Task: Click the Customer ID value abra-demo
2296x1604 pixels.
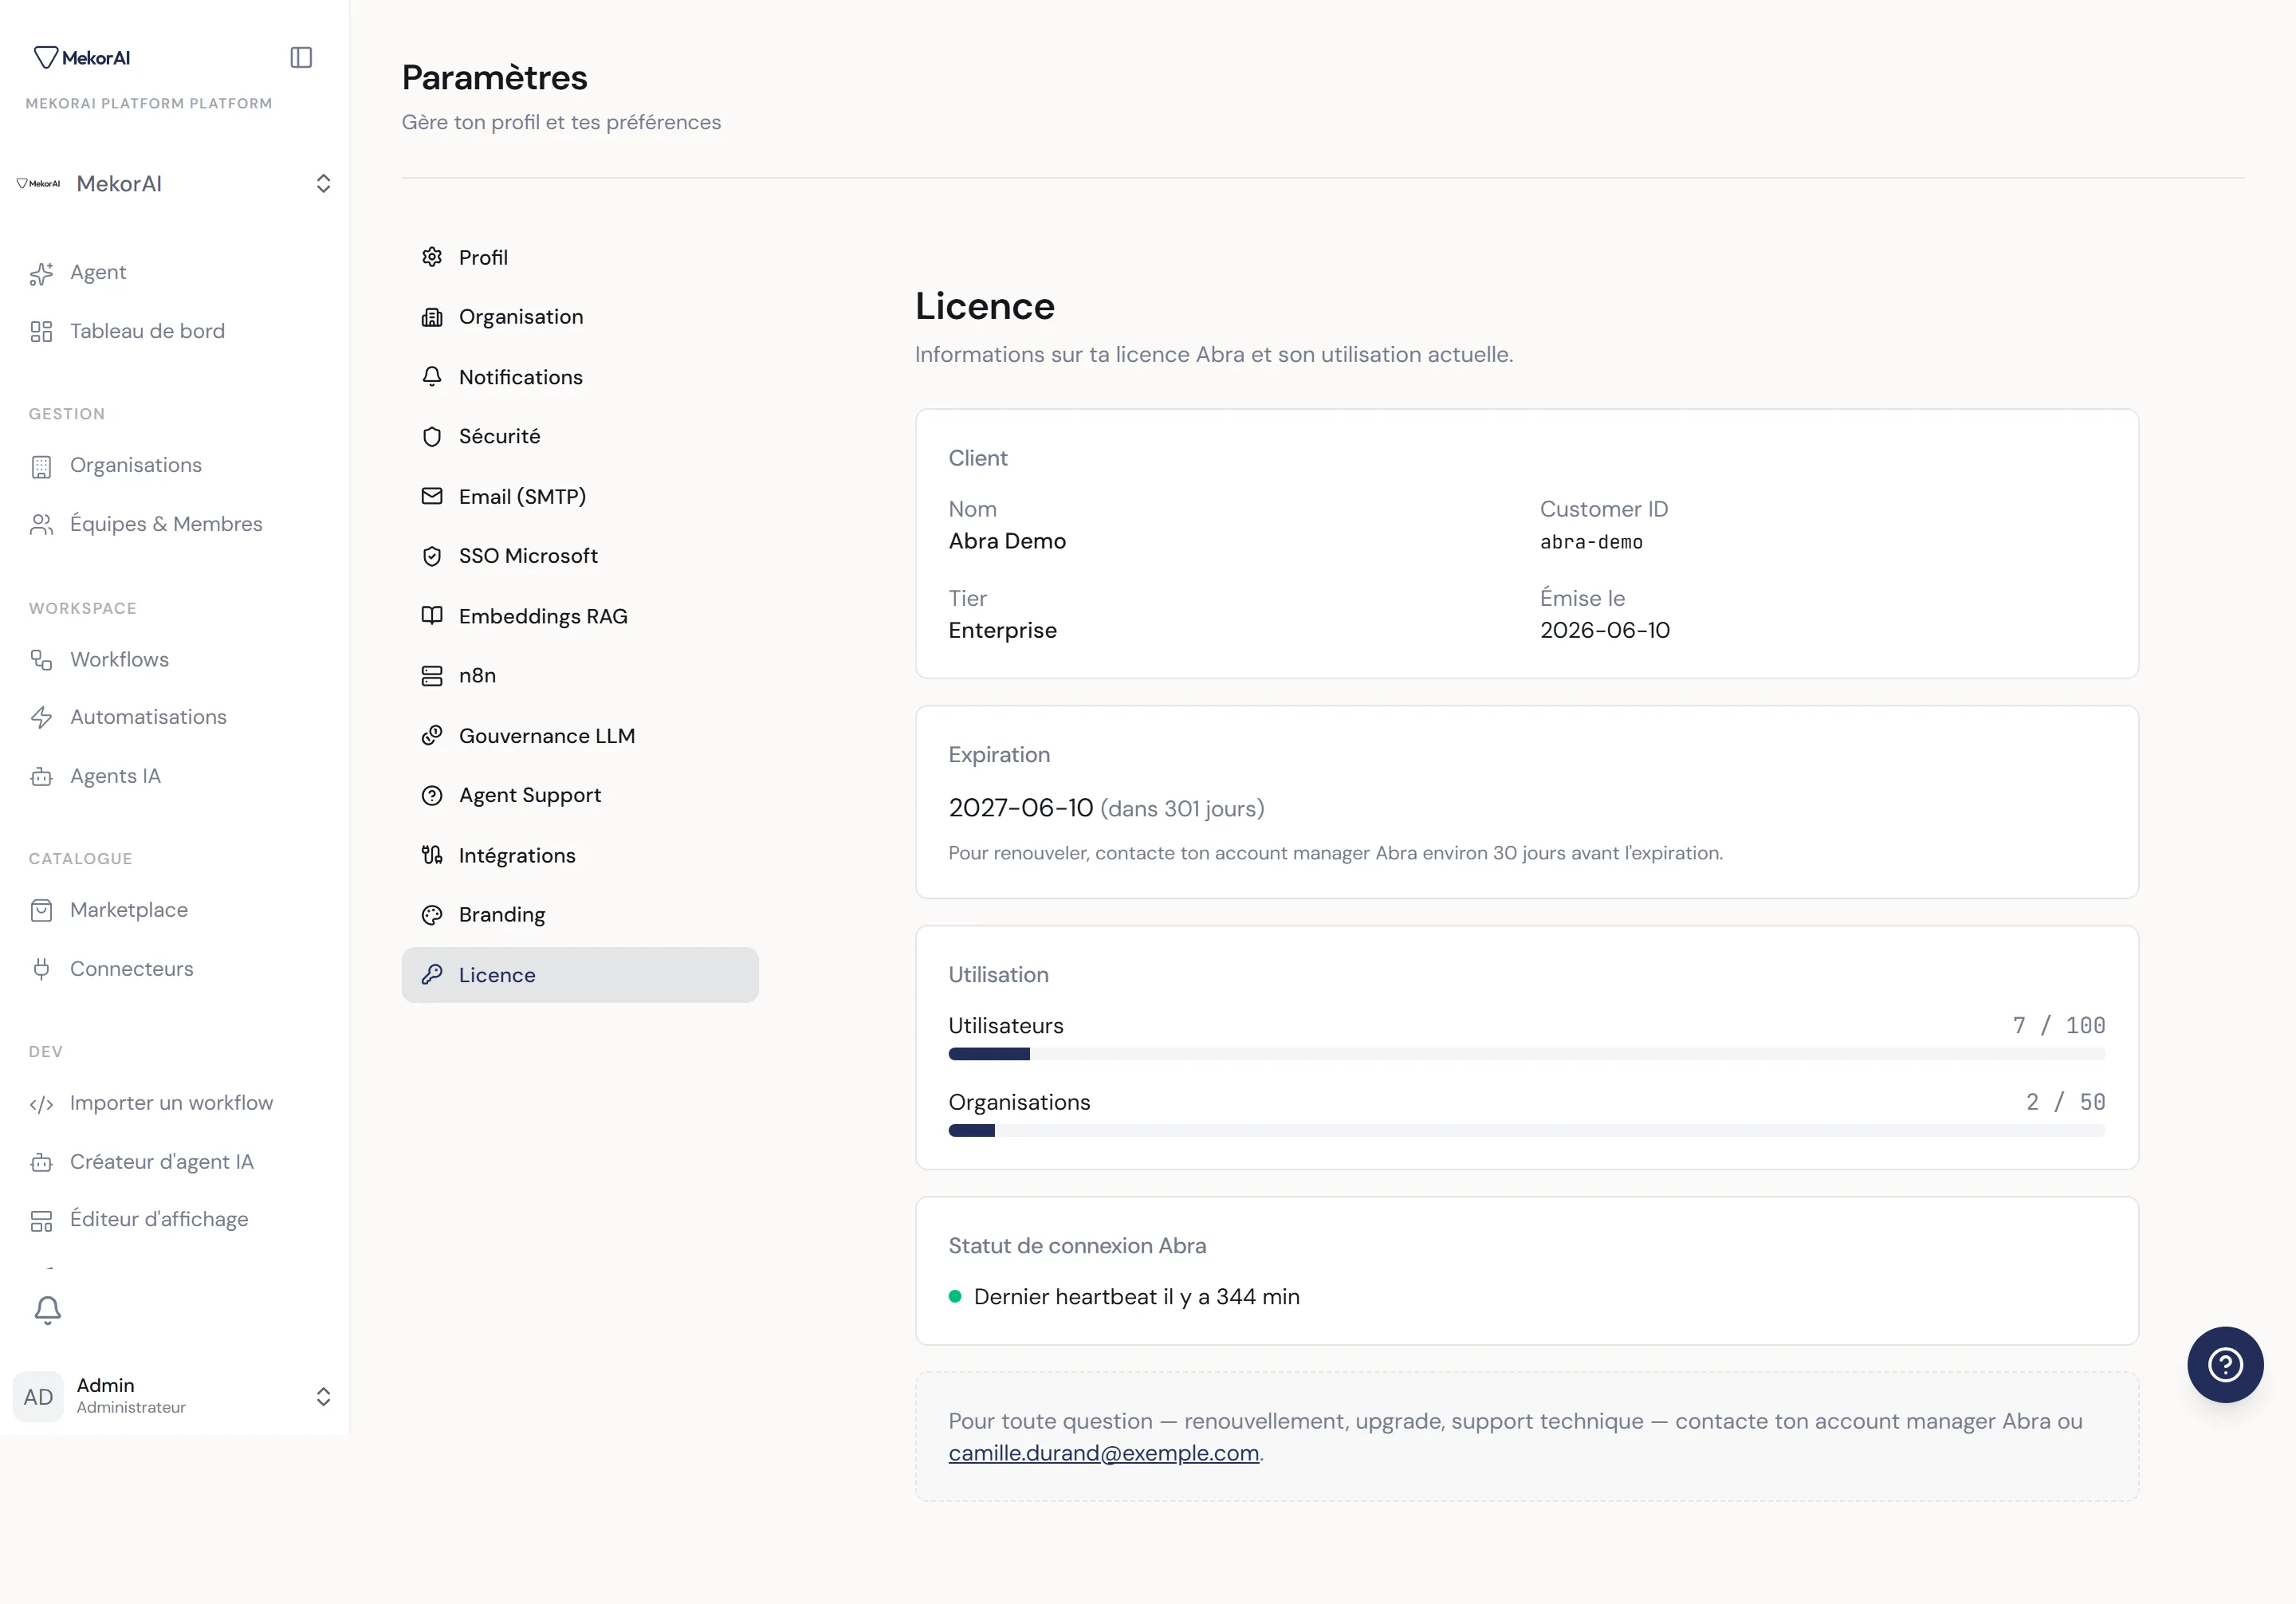Action: 1591,542
